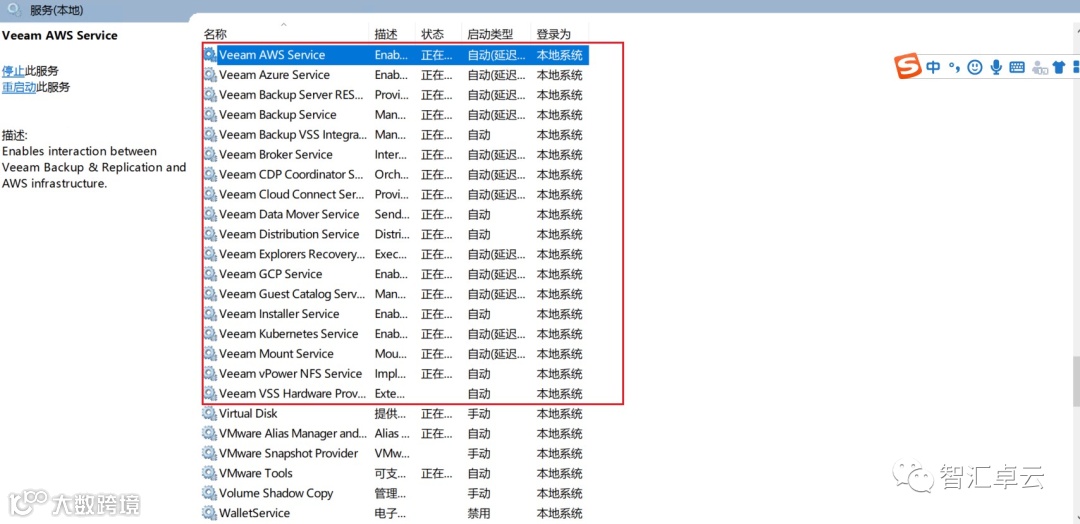The image size is (1080, 524).
Task: Sort by the 状态 column header
Action: [x=433, y=34]
